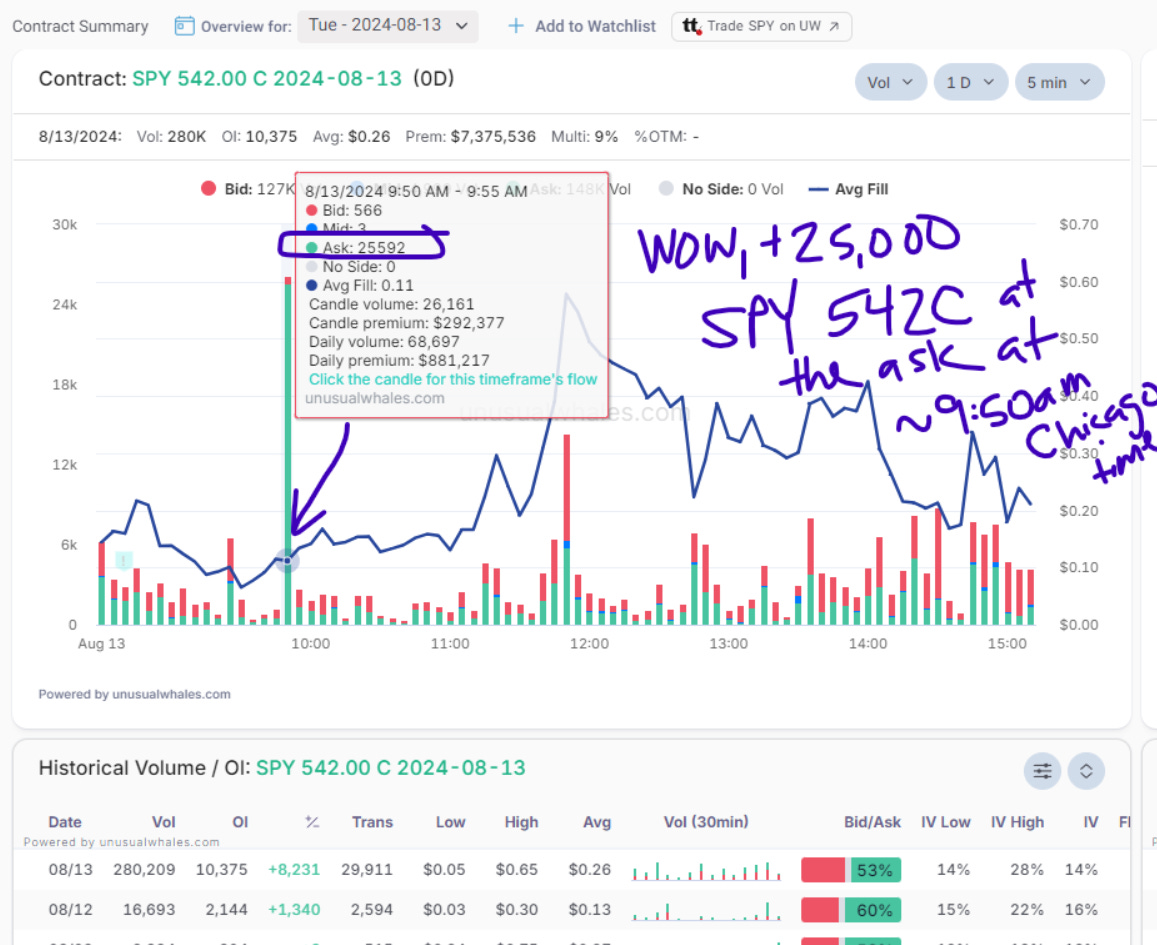Click the +1,340 OI change value
This screenshot has width=1157, height=945.
pyautogui.click(x=294, y=910)
